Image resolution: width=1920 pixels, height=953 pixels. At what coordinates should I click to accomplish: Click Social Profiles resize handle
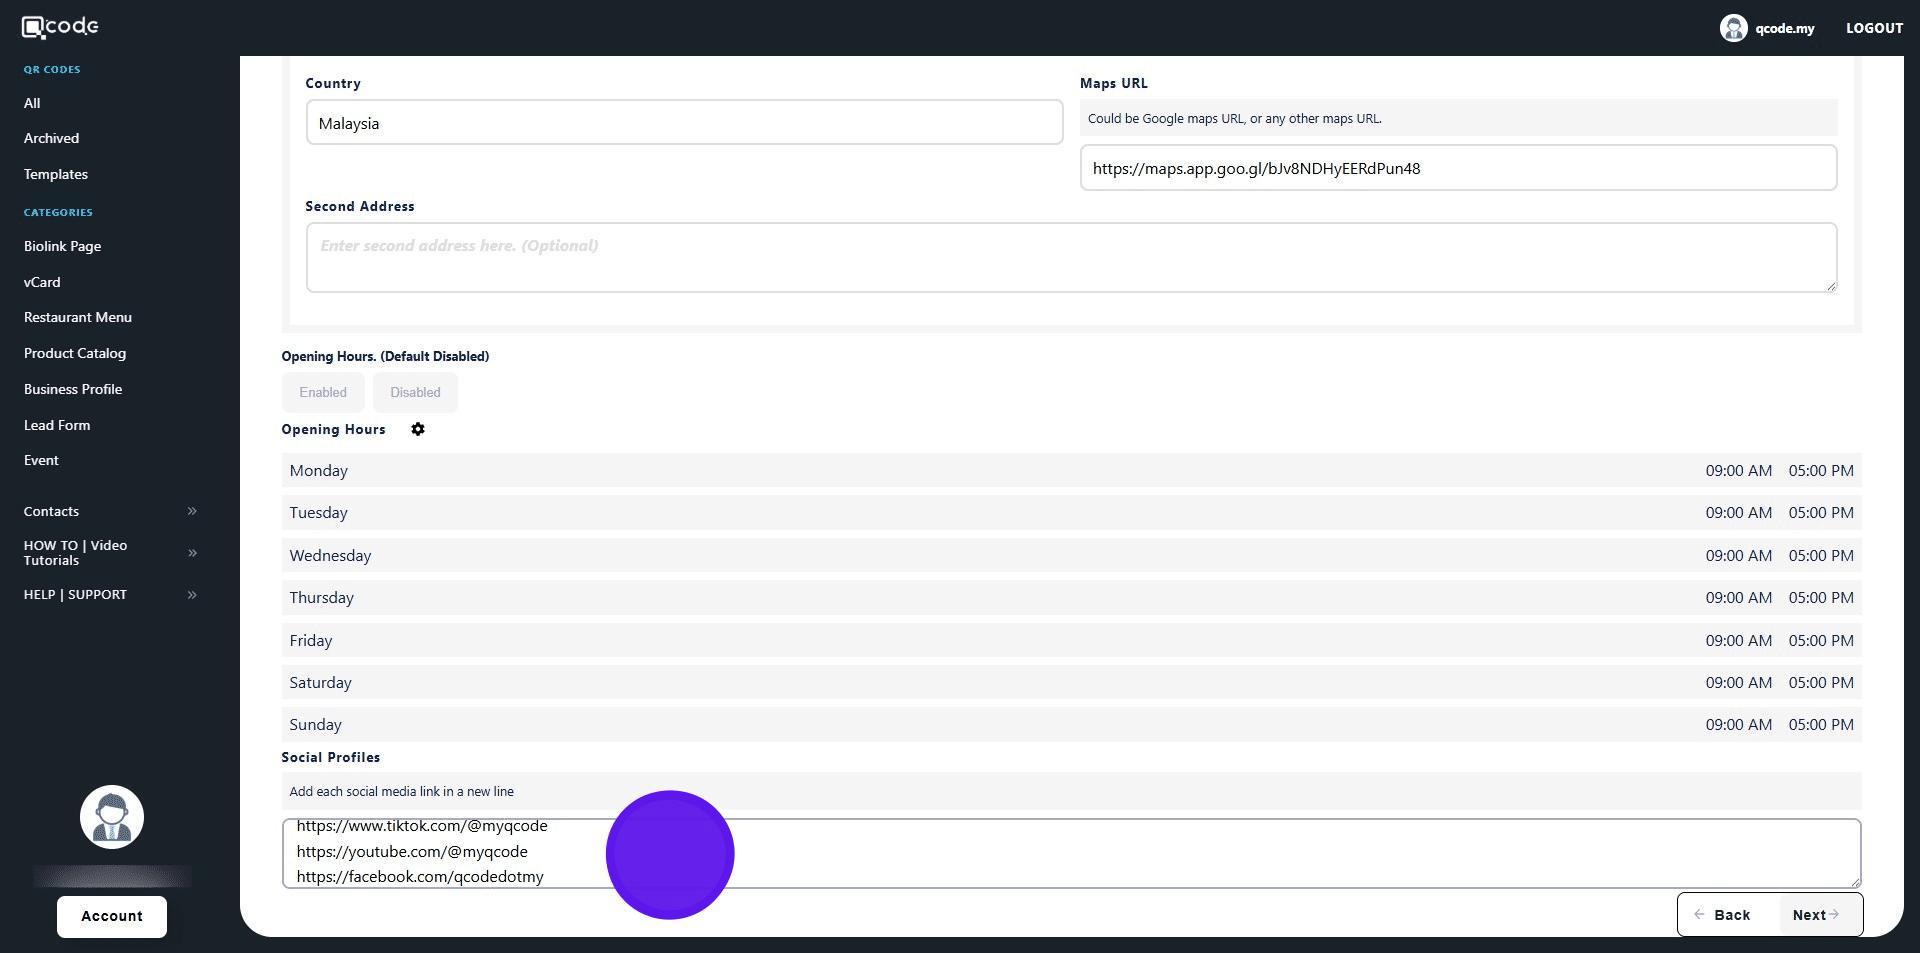point(1854,881)
